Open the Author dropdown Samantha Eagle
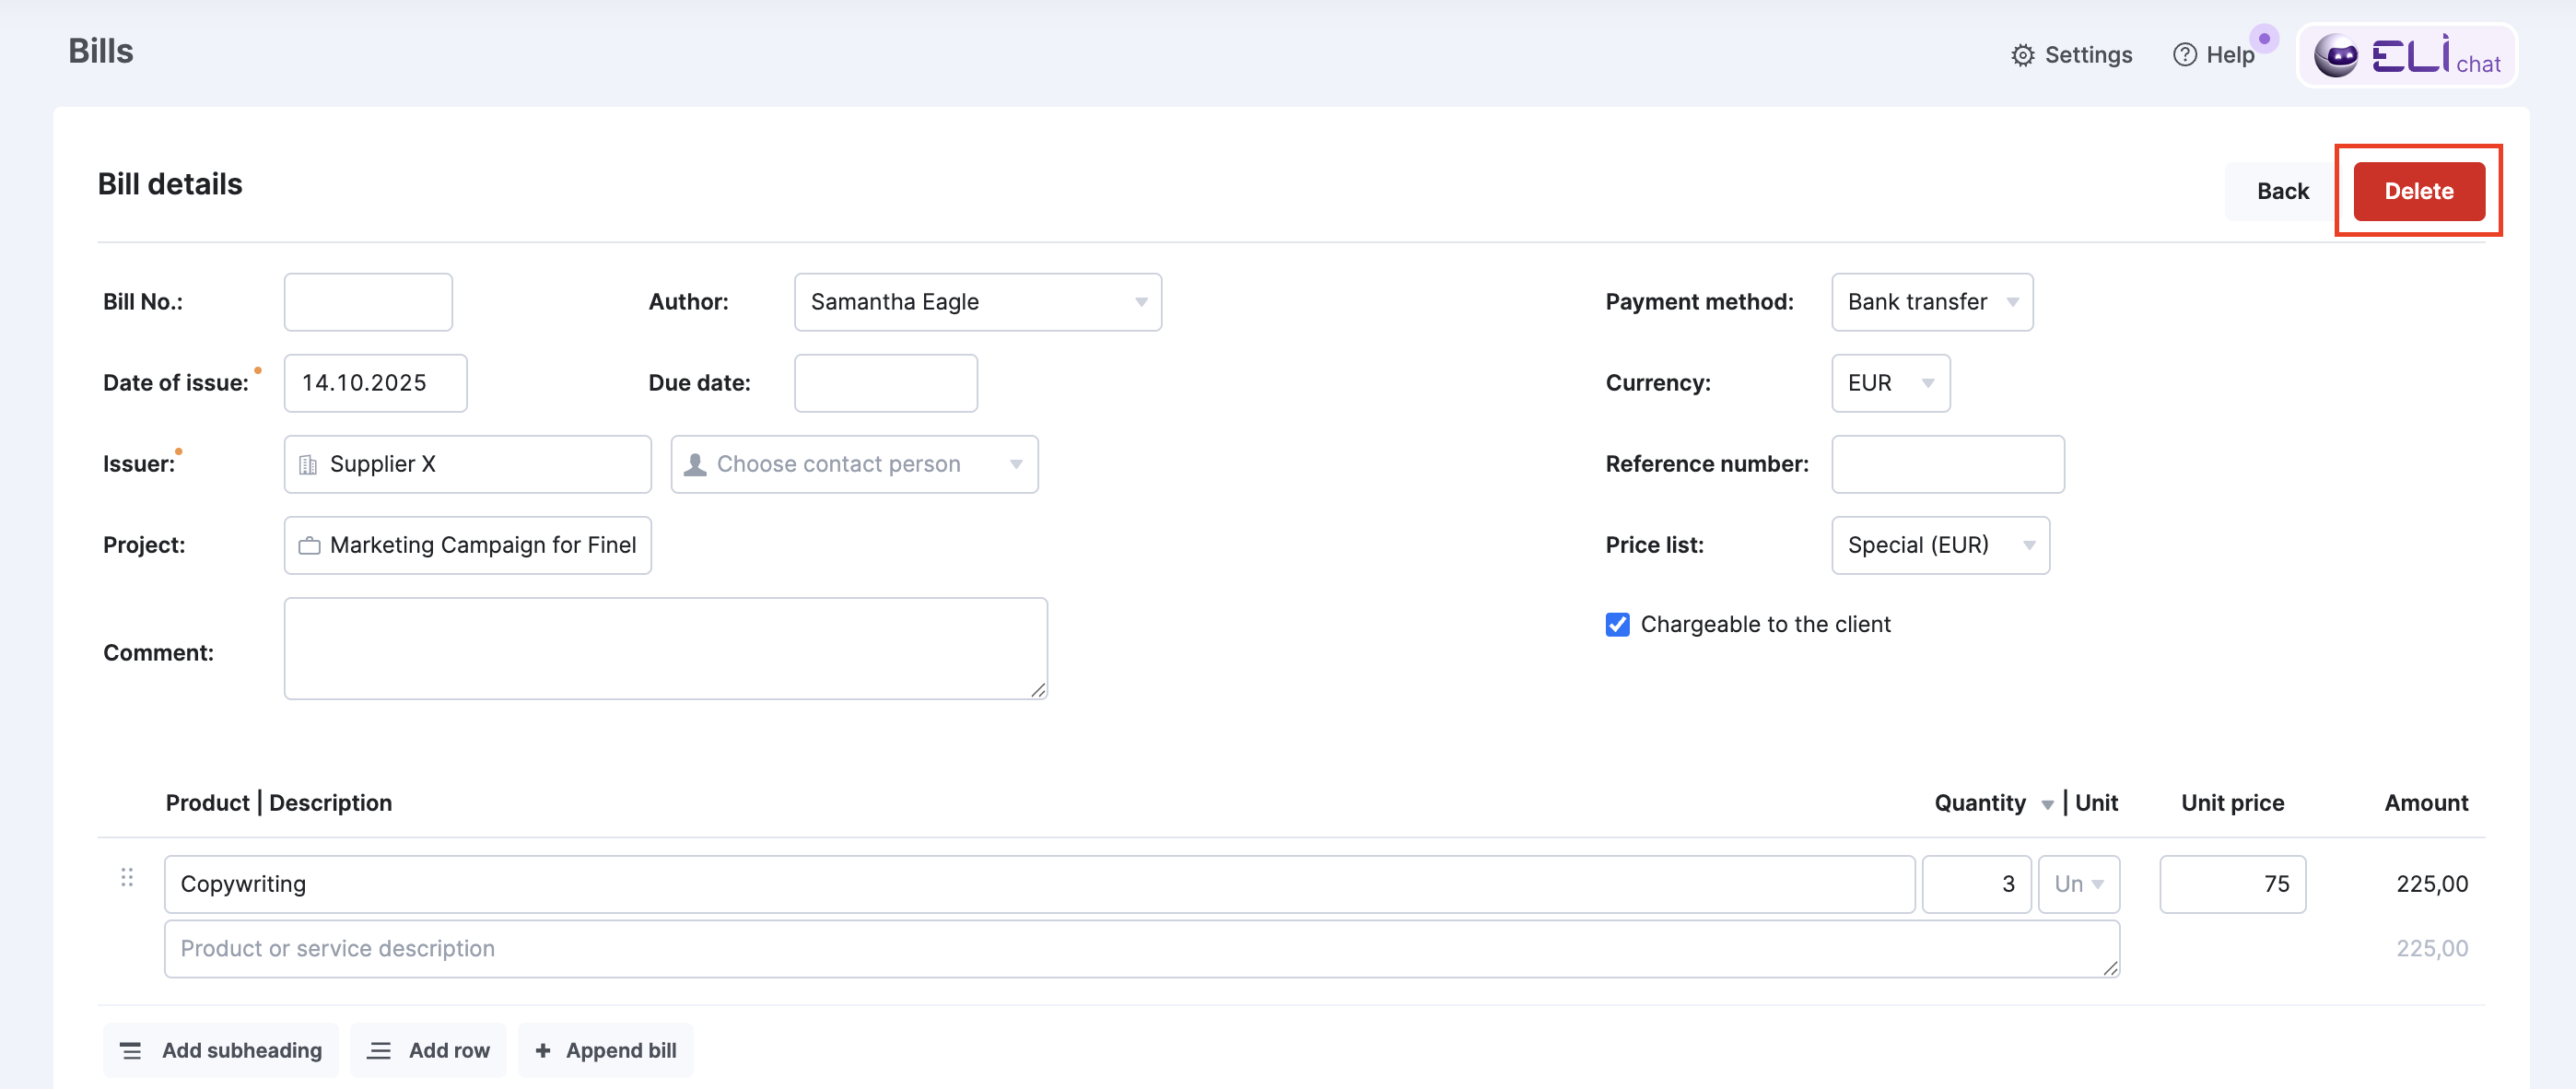The width and height of the screenshot is (2576, 1089). tap(977, 302)
